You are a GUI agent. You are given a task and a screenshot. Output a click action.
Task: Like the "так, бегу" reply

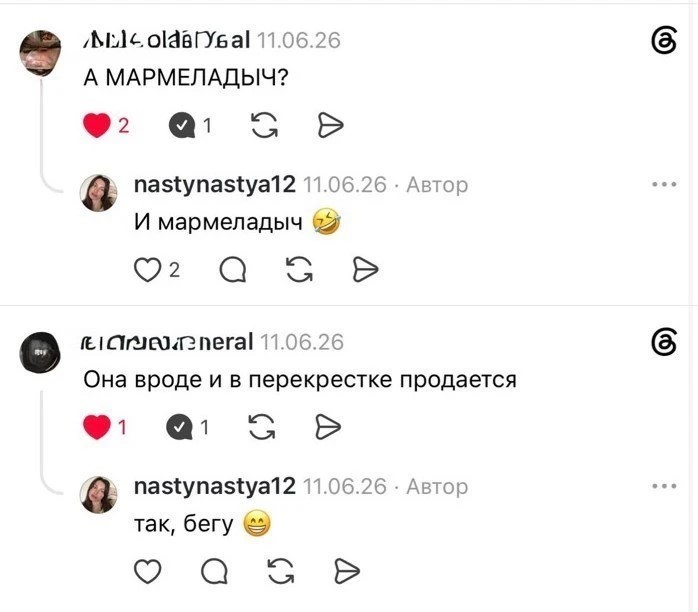(147, 571)
